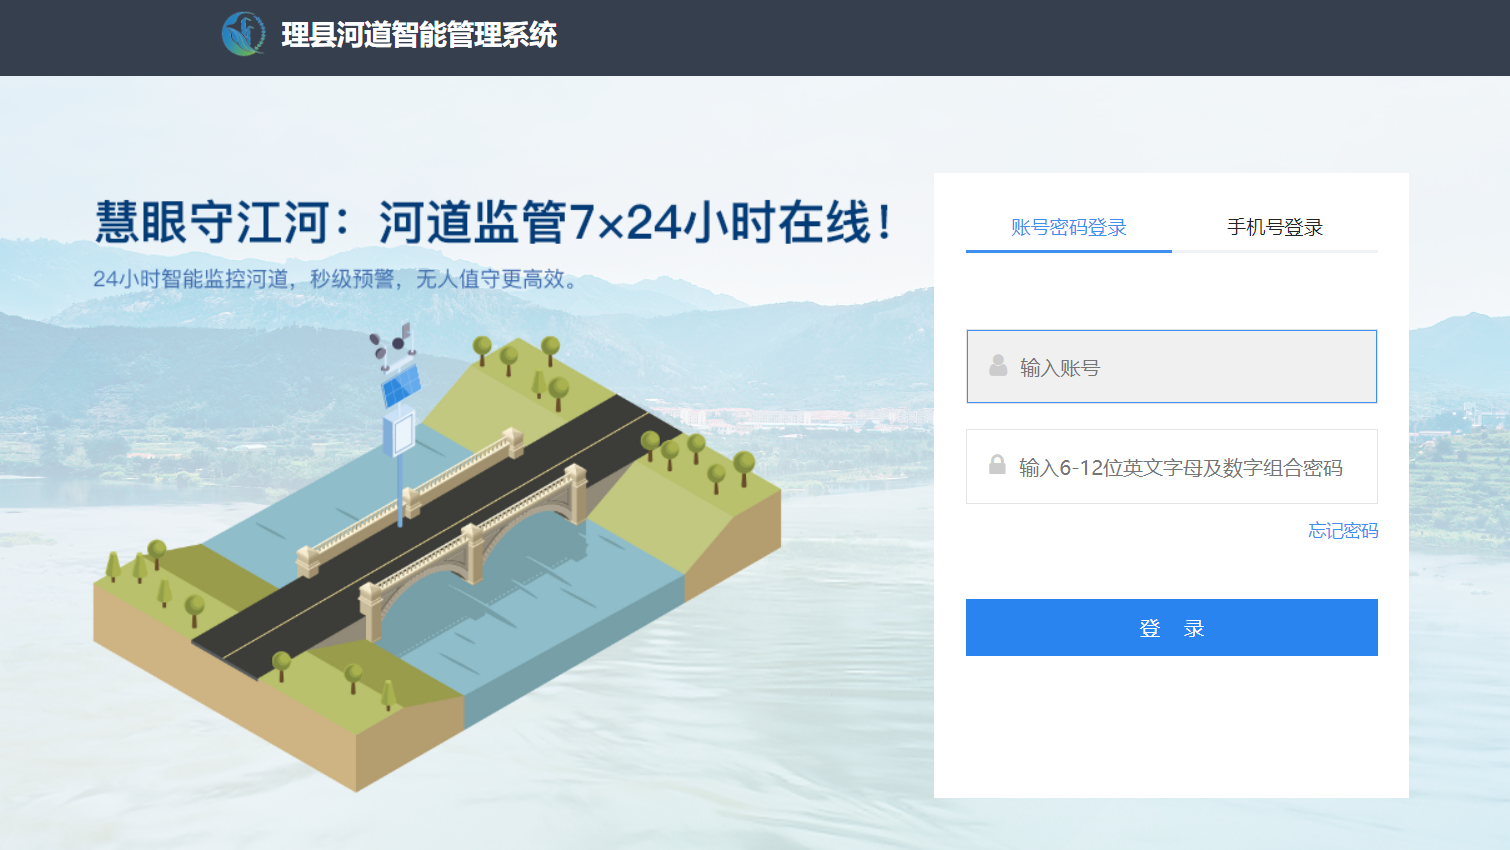Click the blue 登录 button
Viewport: 1510px width, 850px height.
[x=1172, y=628]
